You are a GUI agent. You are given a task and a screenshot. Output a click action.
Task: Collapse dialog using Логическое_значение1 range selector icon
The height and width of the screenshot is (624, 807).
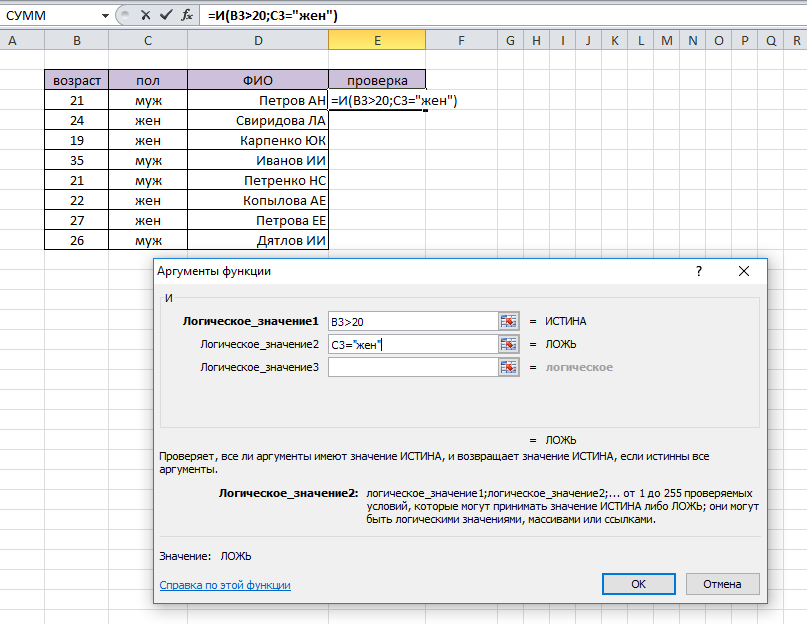coord(508,321)
